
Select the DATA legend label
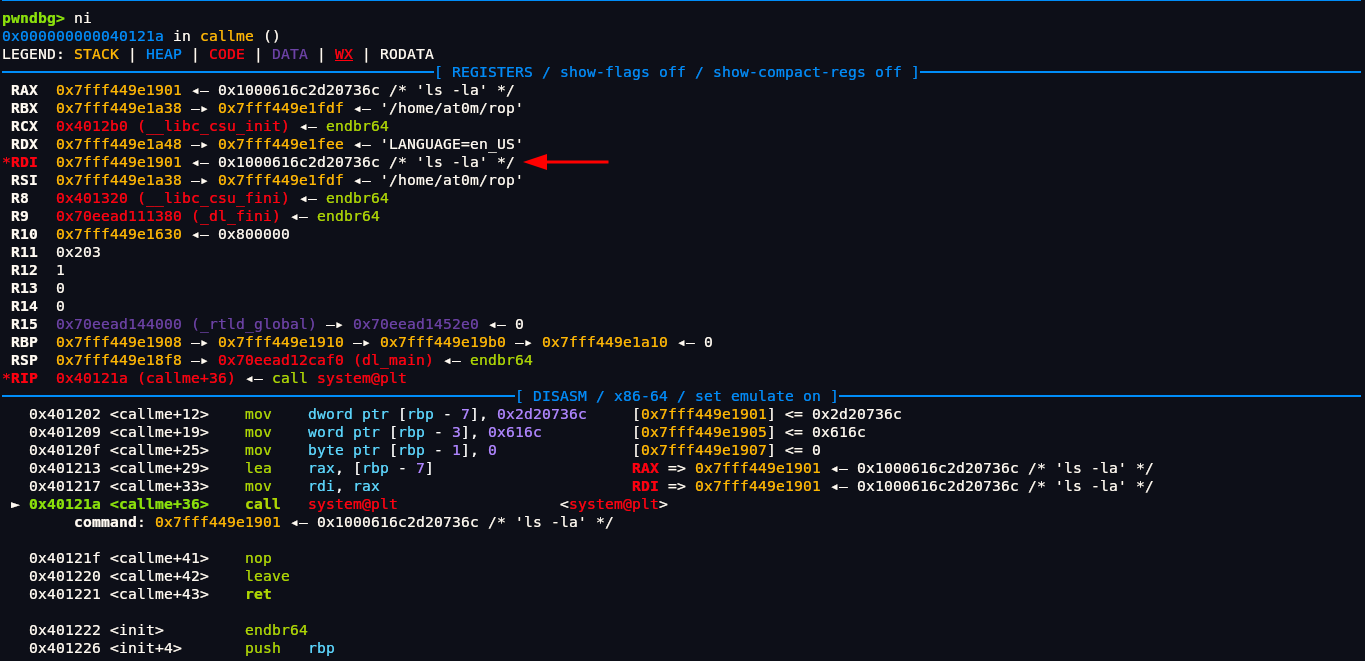tap(290, 54)
